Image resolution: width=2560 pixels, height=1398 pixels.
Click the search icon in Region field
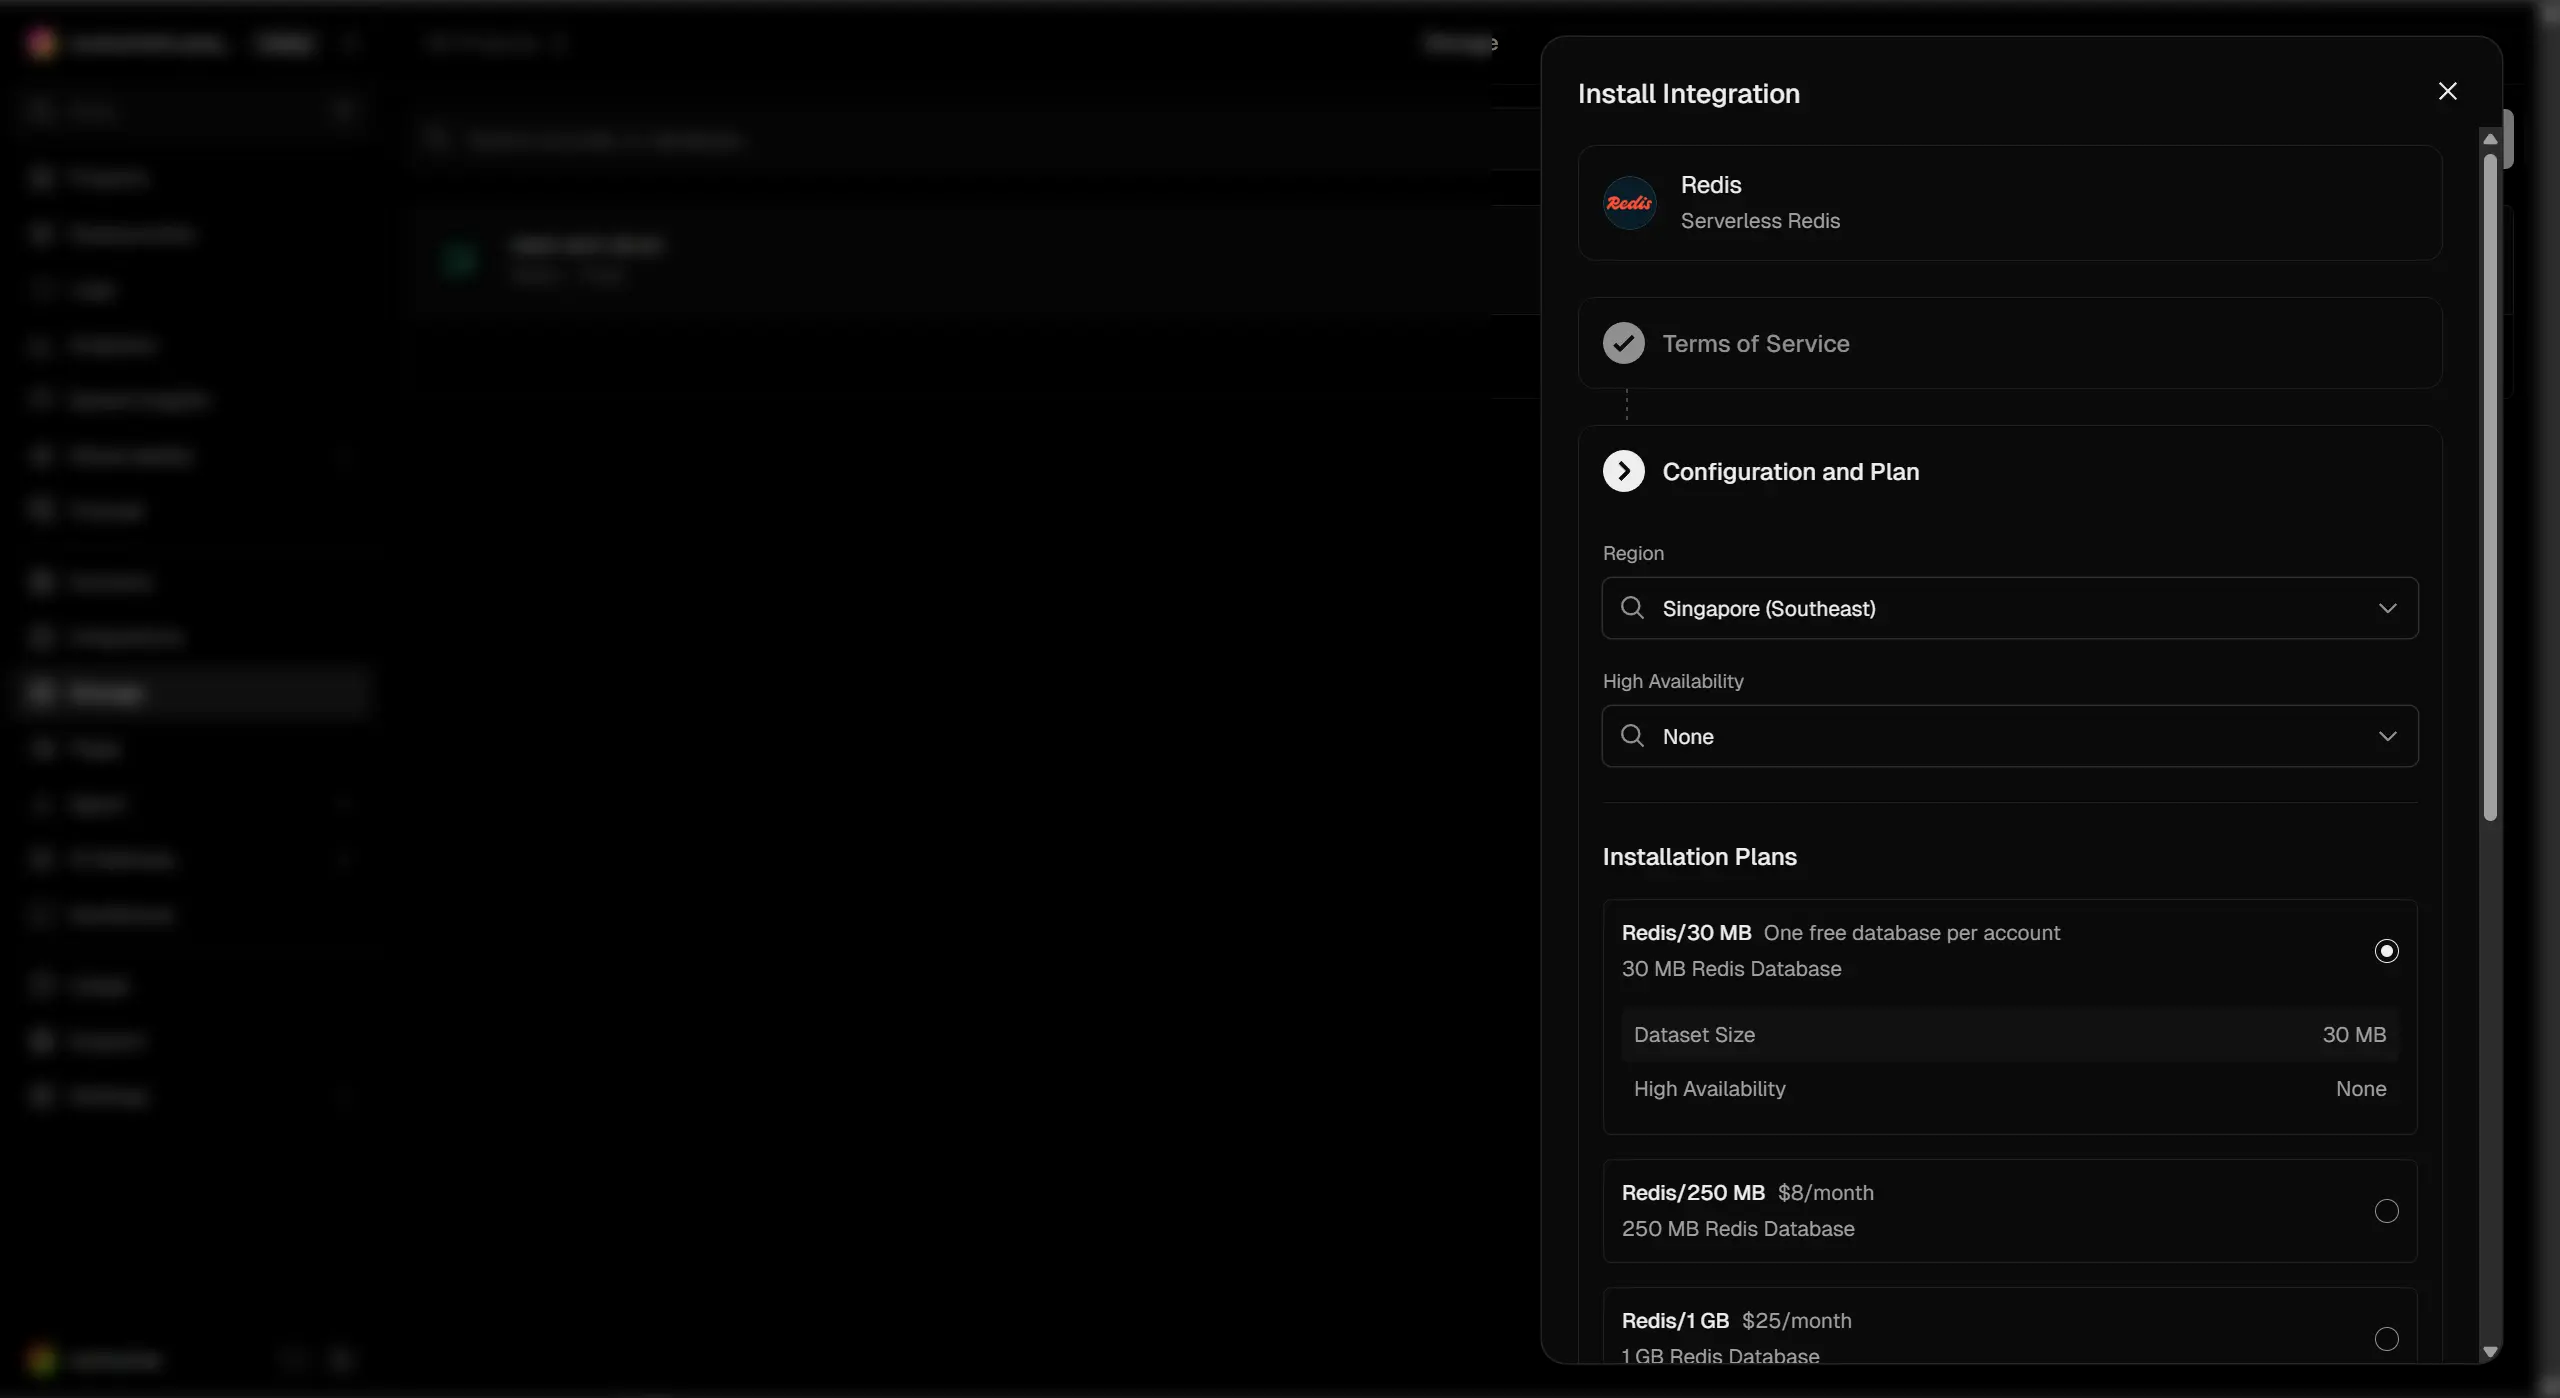pos(1632,608)
